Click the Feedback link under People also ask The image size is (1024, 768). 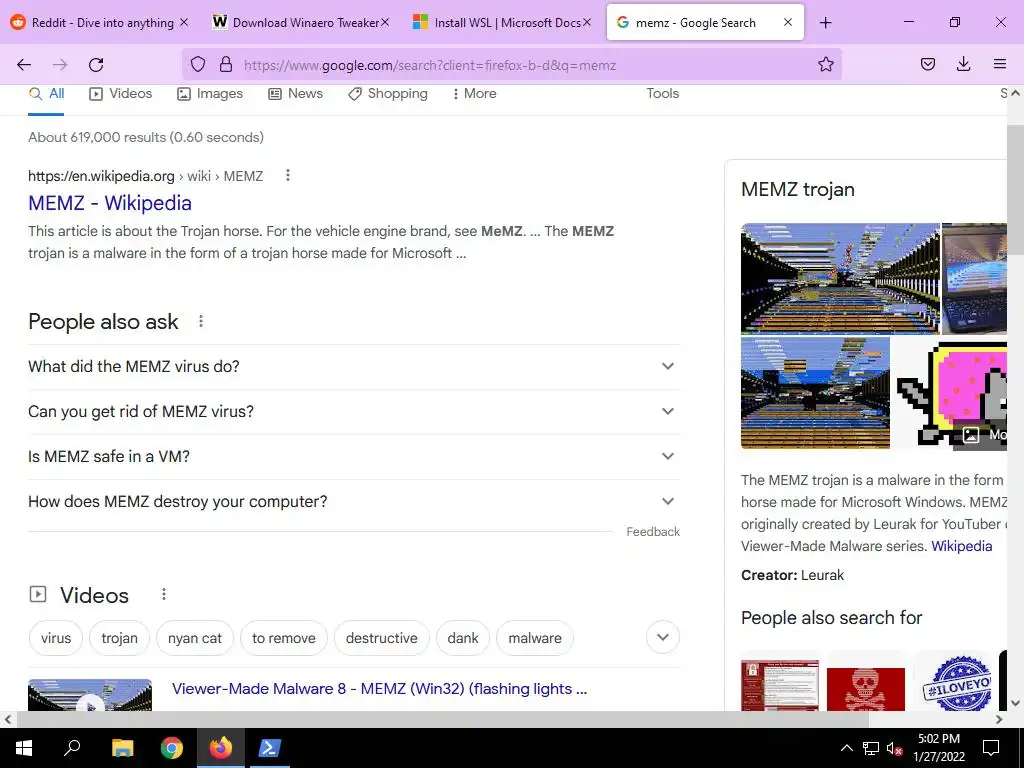tap(652, 532)
